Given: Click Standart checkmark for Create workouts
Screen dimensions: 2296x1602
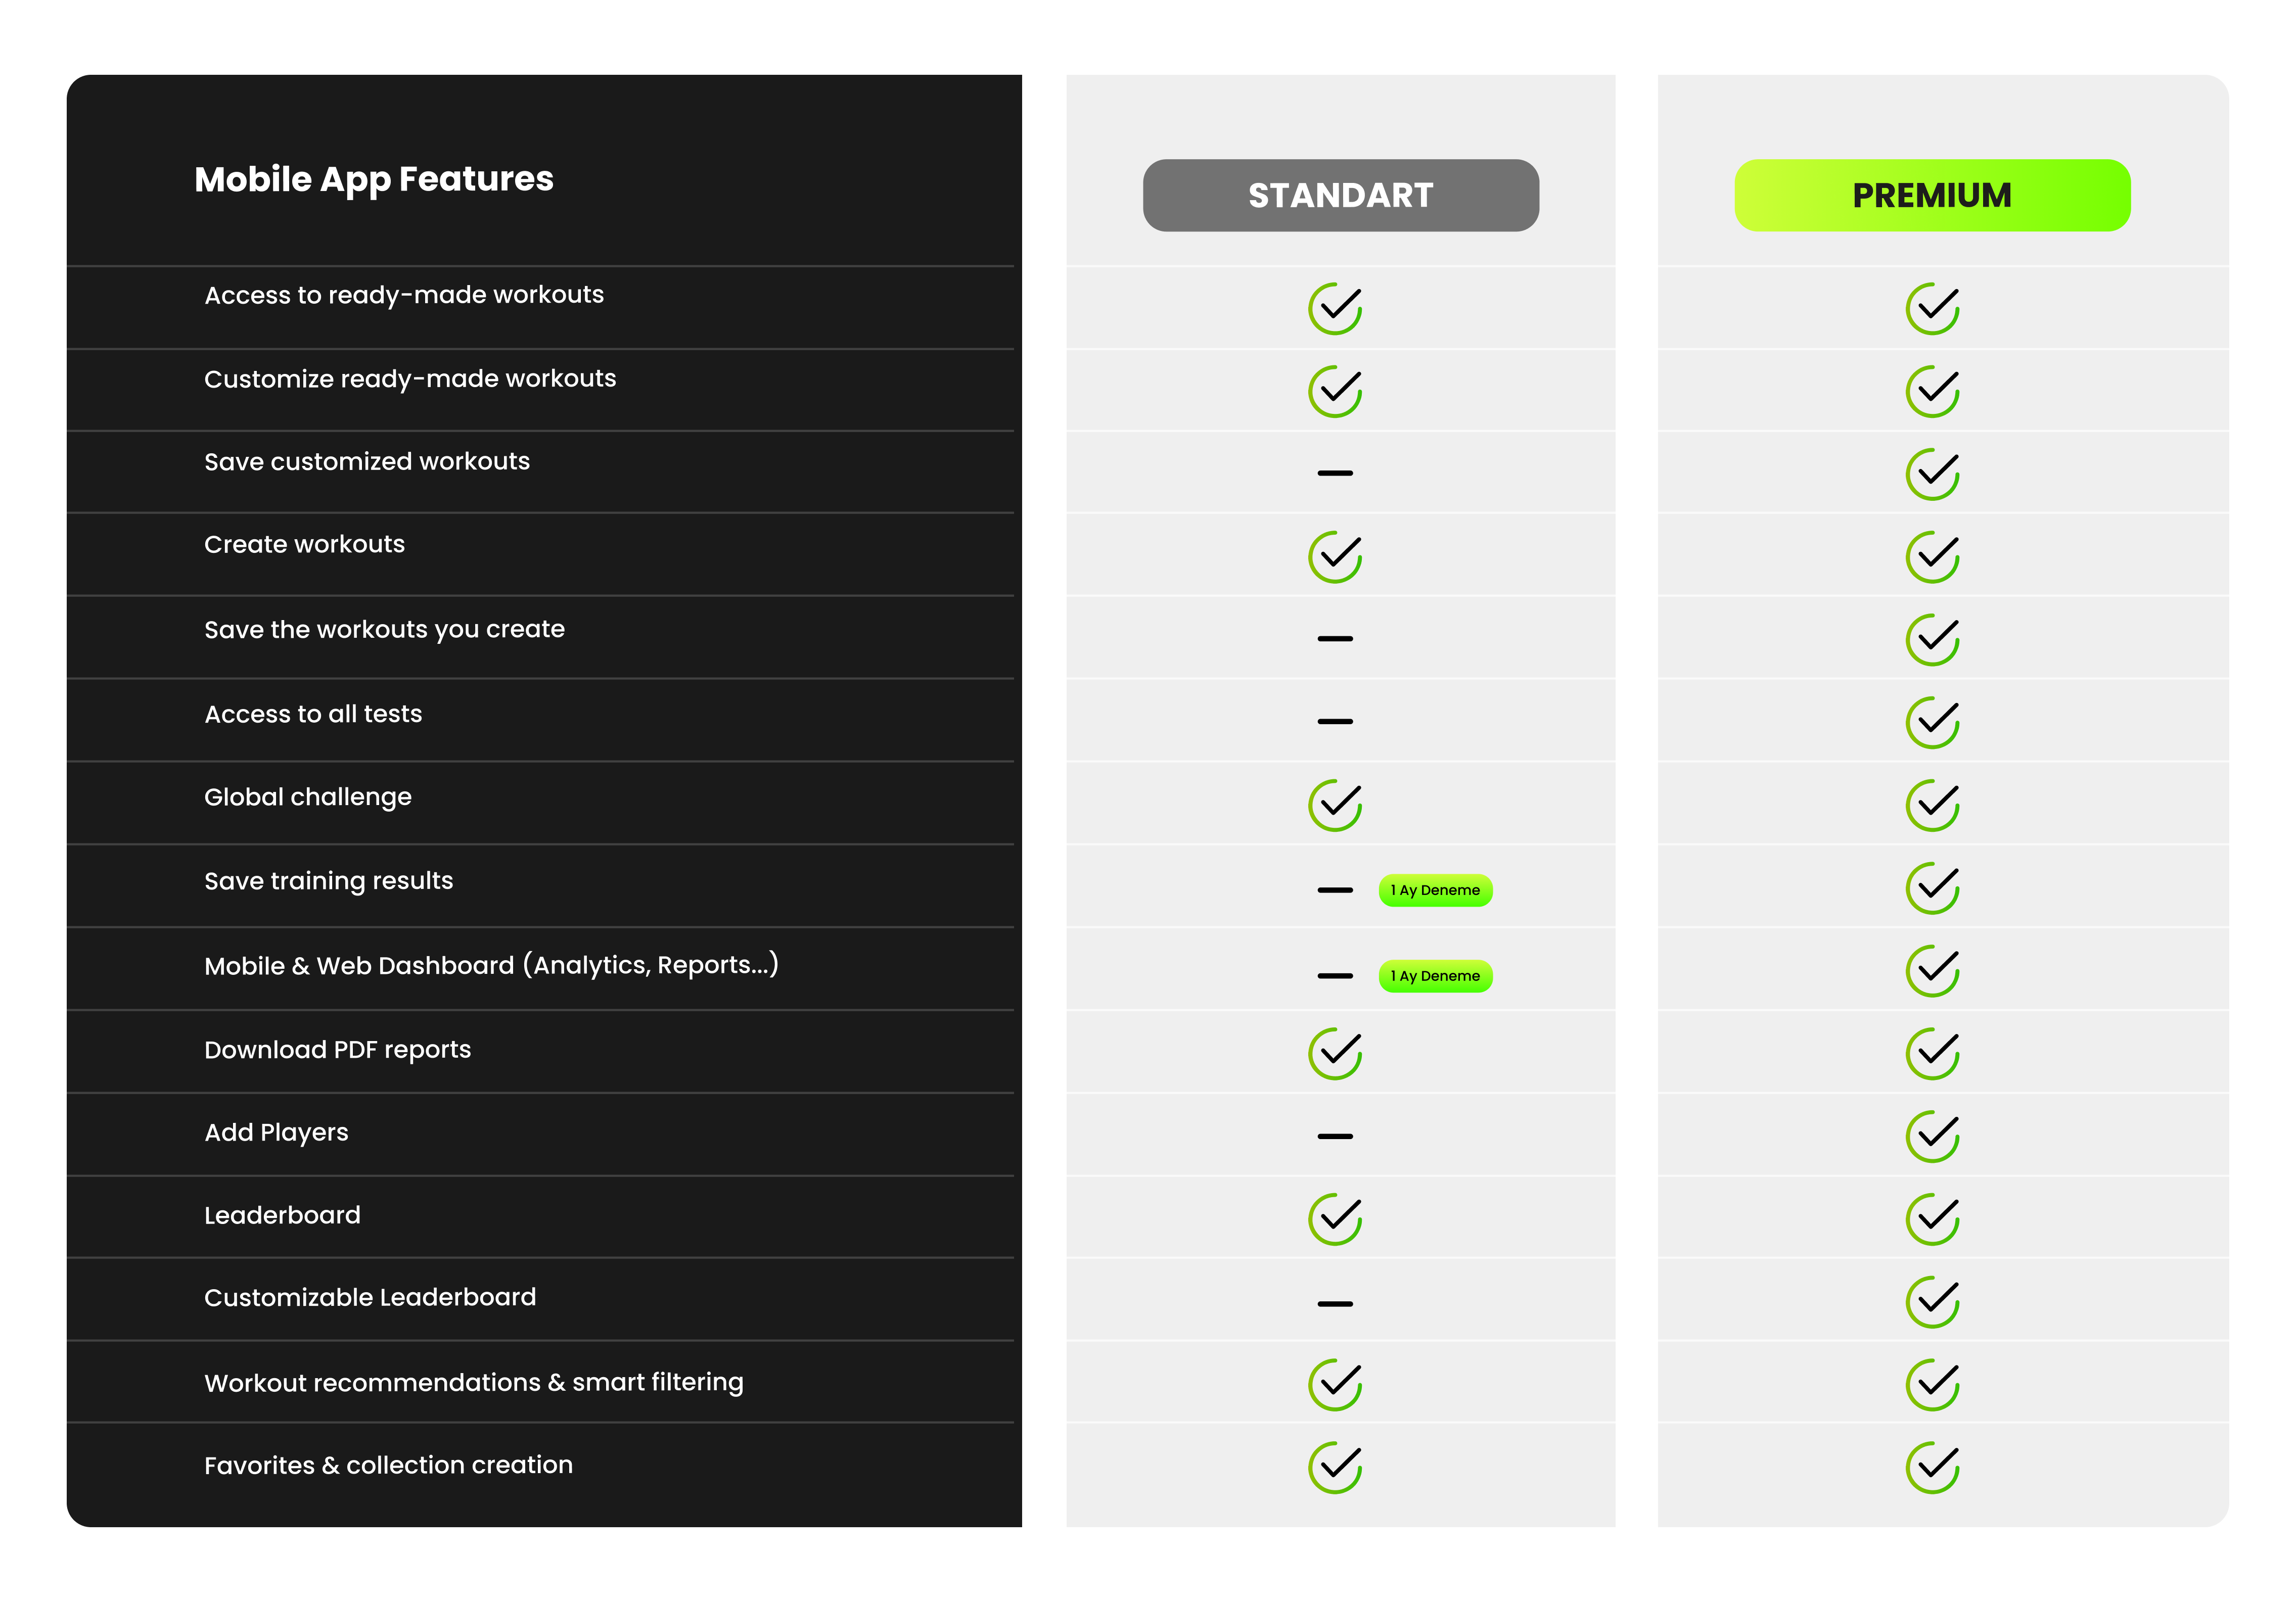Looking at the screenshot, I should point(1335,557).
